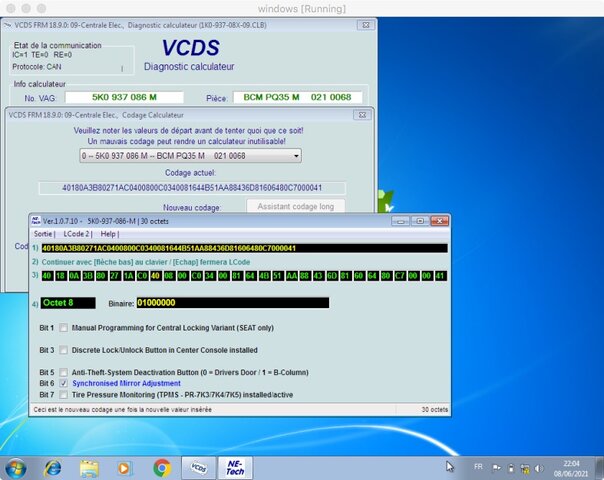Click the FR language indicator in the tray

[x=478, y=467]
